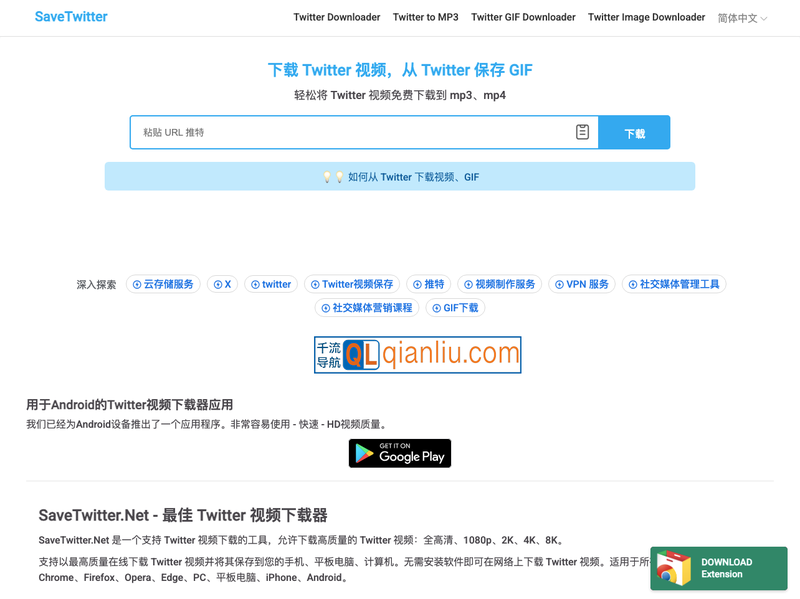Click the clipboard paste icon in the URL field
This screenshot has height=599, width=800.
coord(582,131)
